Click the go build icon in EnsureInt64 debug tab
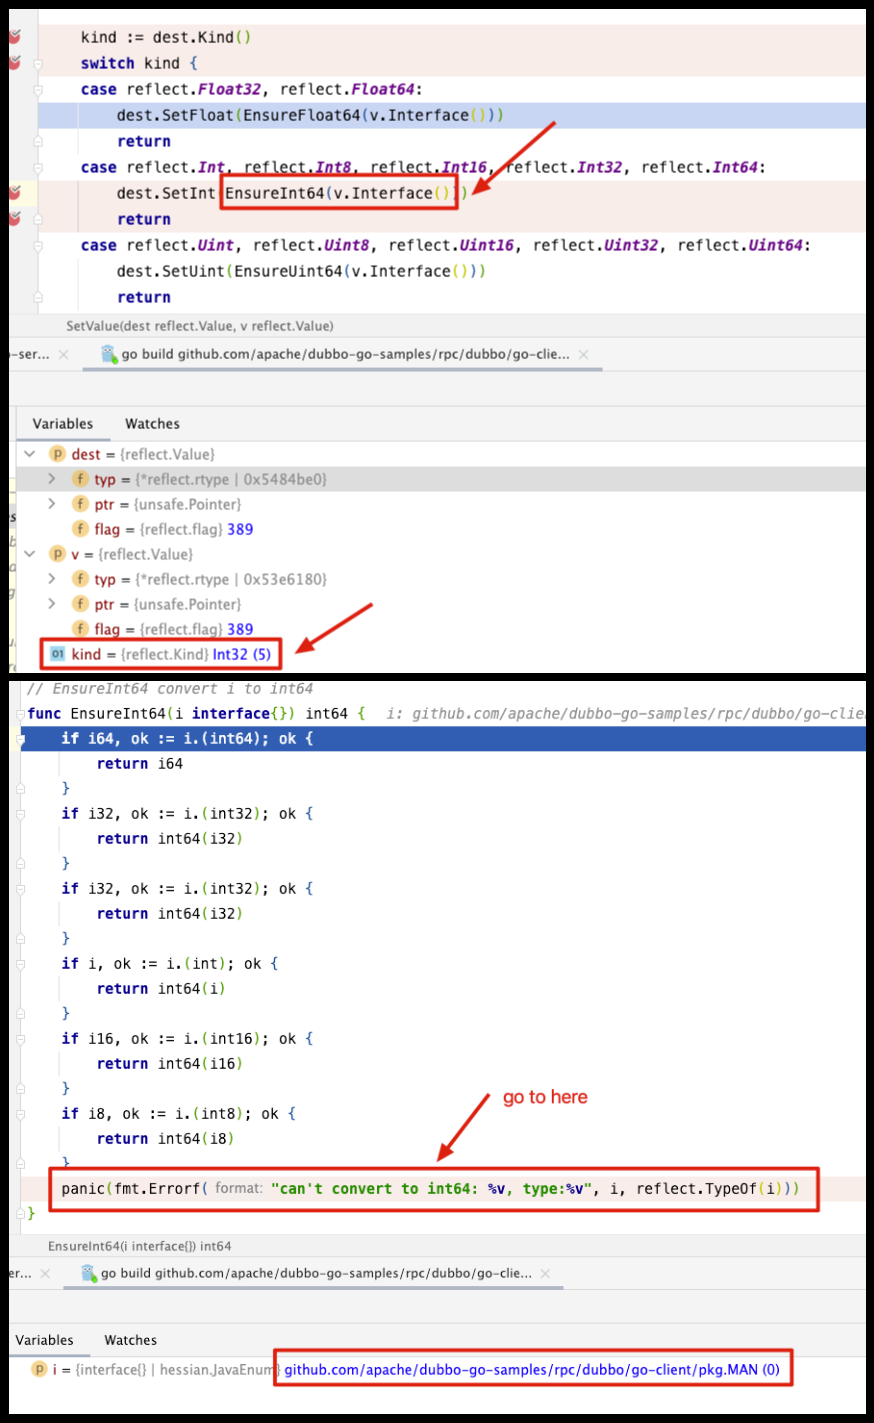This screenshot has width=874, height=1423. (88, 1273)
